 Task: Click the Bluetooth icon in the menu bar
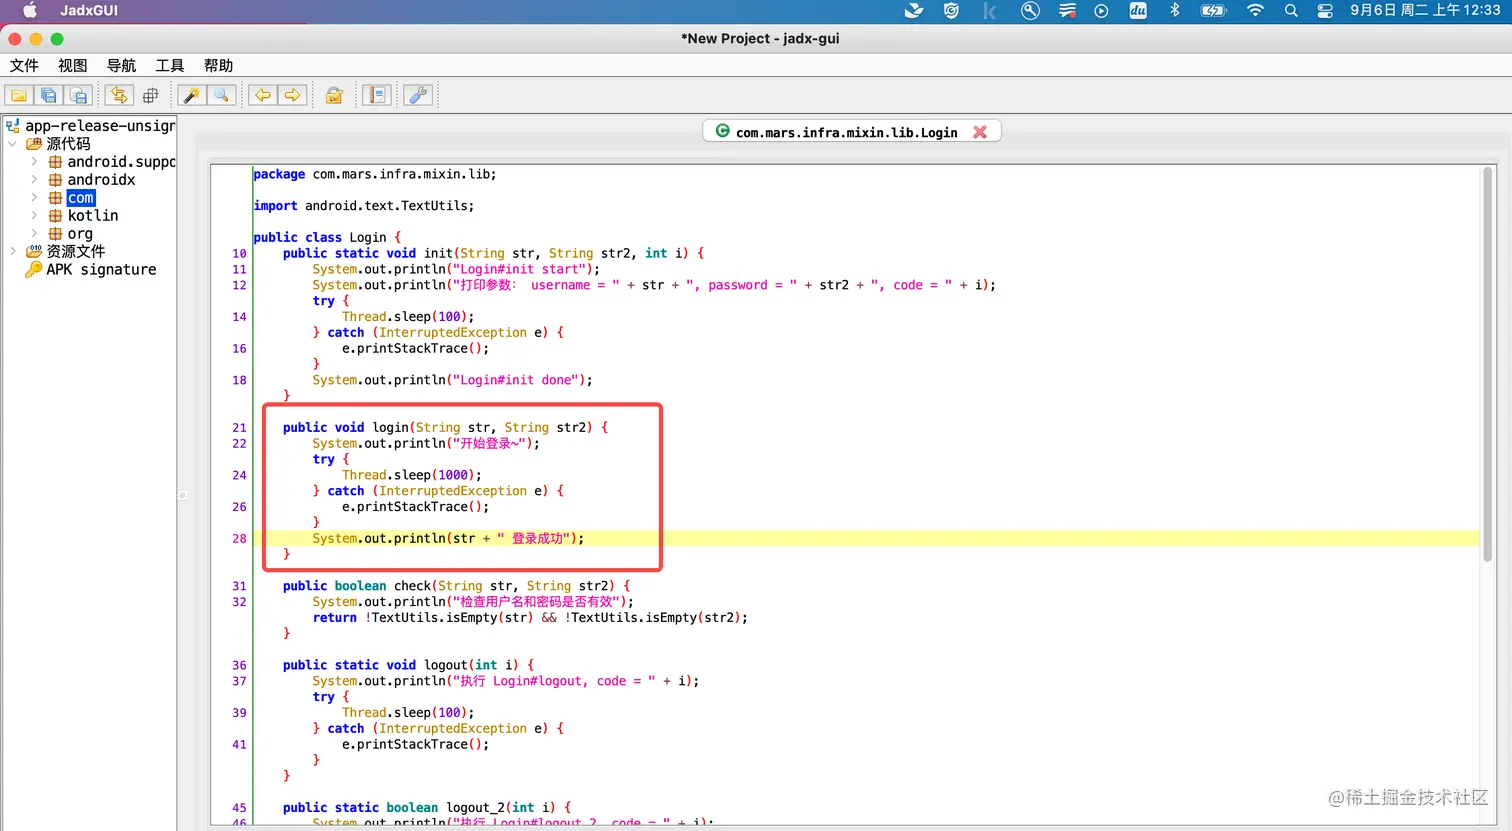click(x=1175, y=11)
